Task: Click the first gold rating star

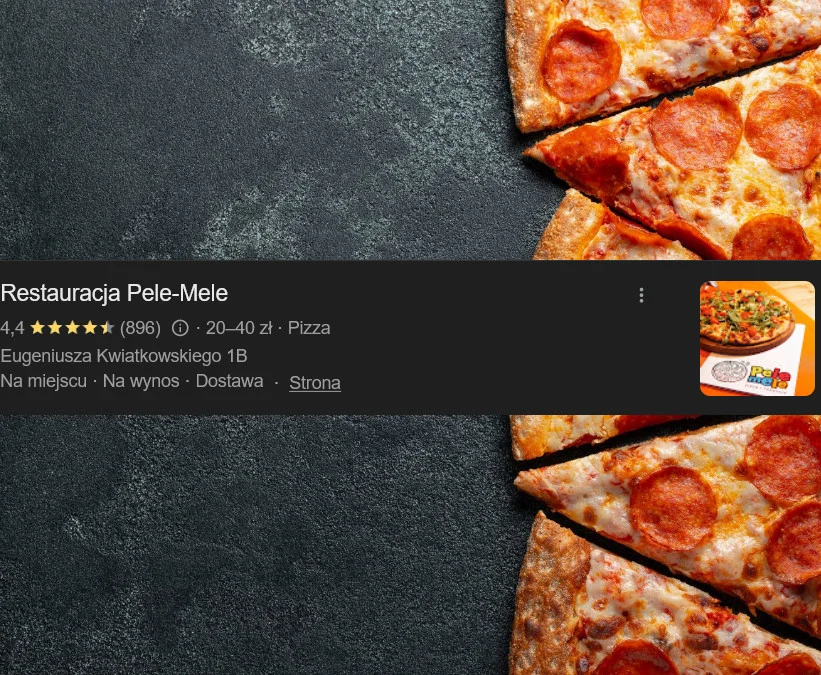Action: click(37, 328)
